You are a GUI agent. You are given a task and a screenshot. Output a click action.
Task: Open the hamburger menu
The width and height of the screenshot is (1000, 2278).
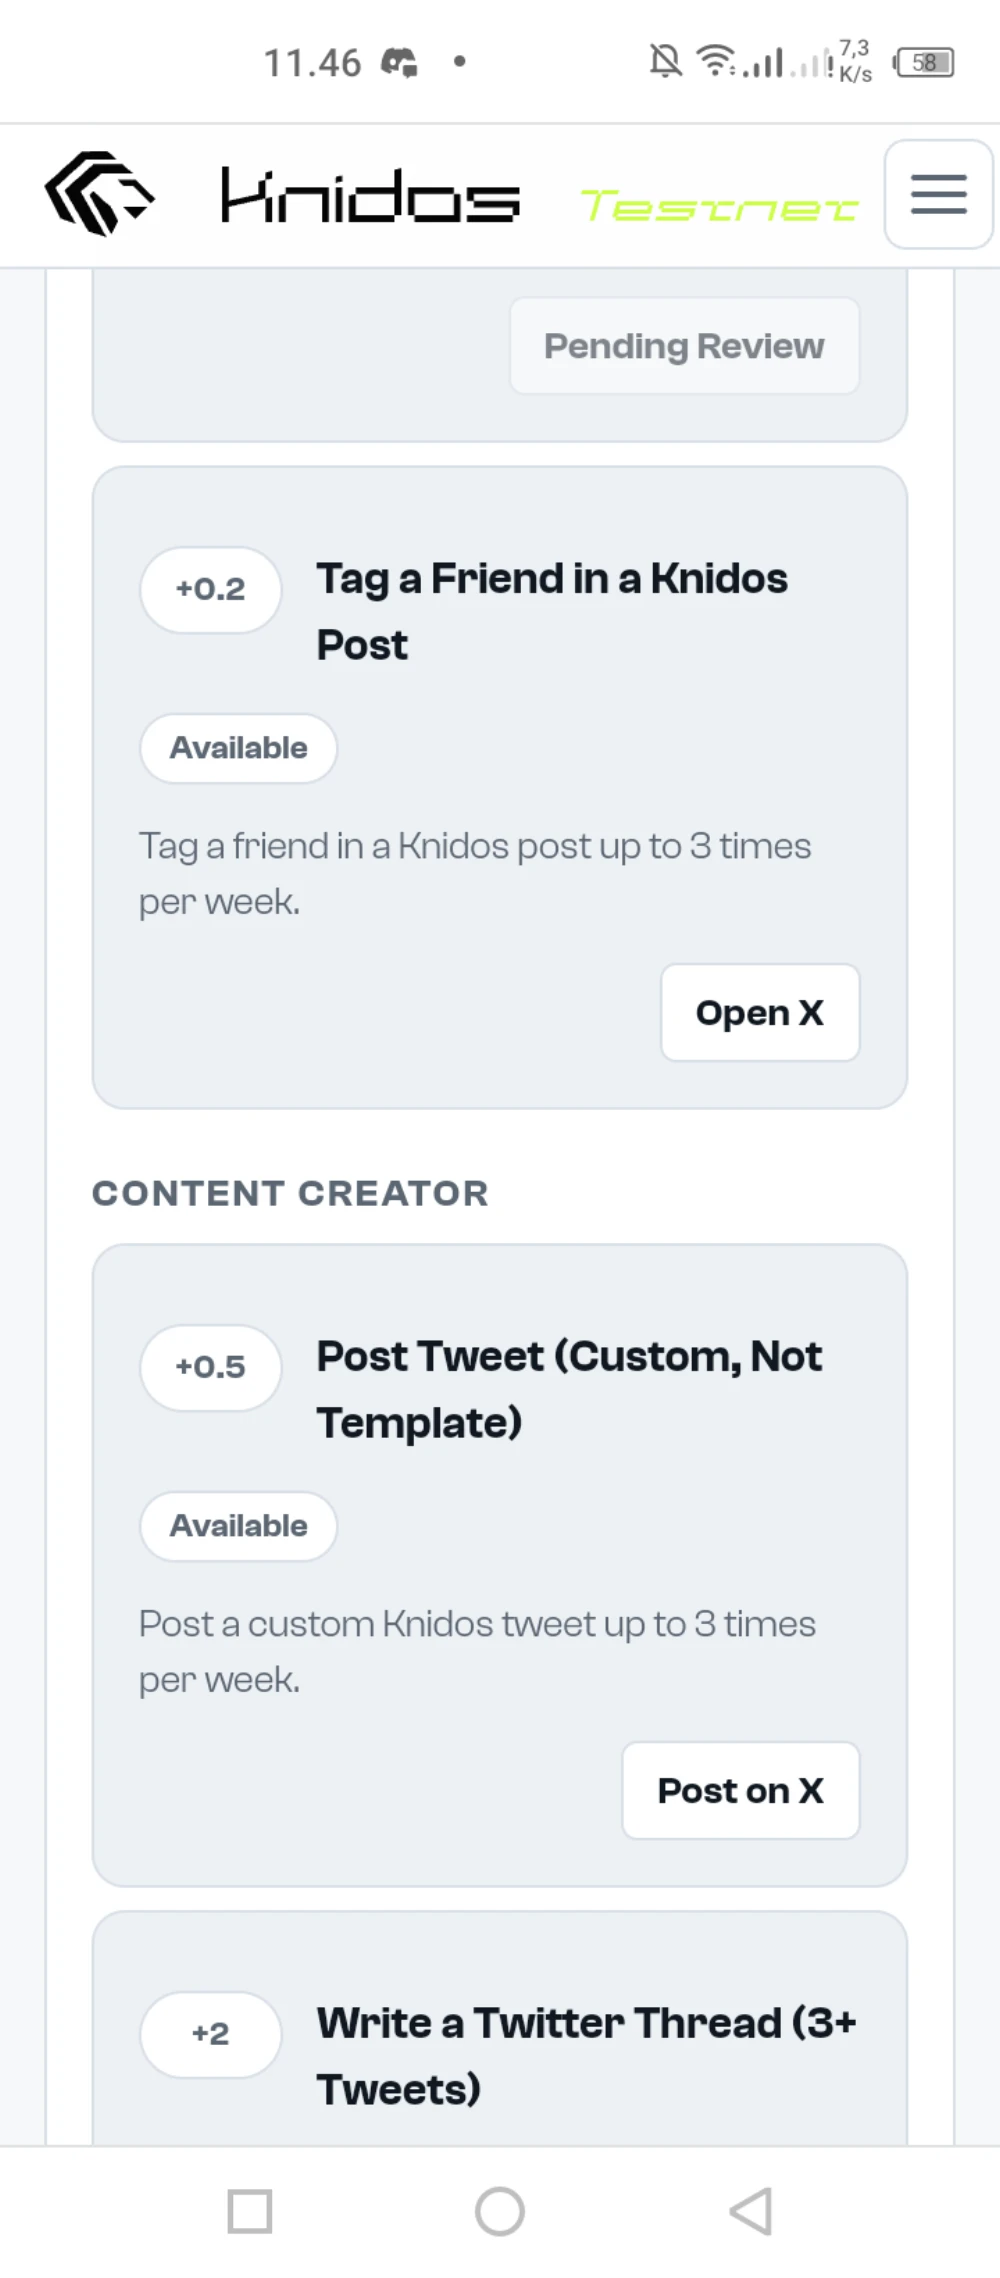point(938,194)
